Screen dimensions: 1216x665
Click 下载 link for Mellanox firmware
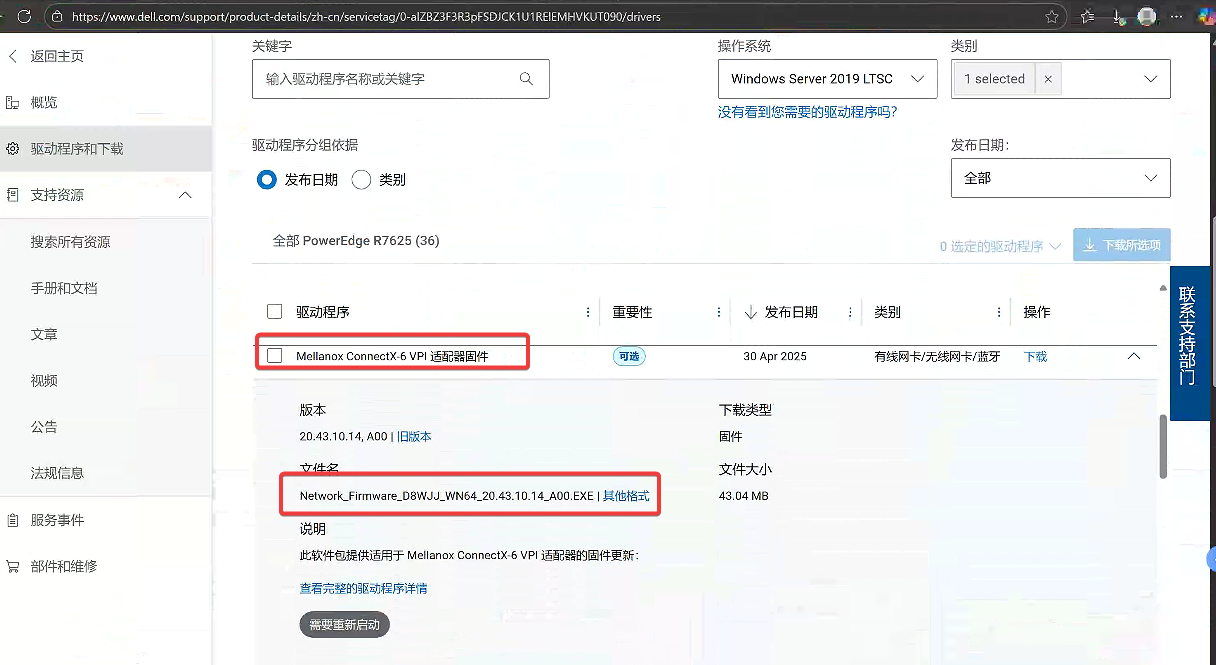click(x=1035, y=356)
